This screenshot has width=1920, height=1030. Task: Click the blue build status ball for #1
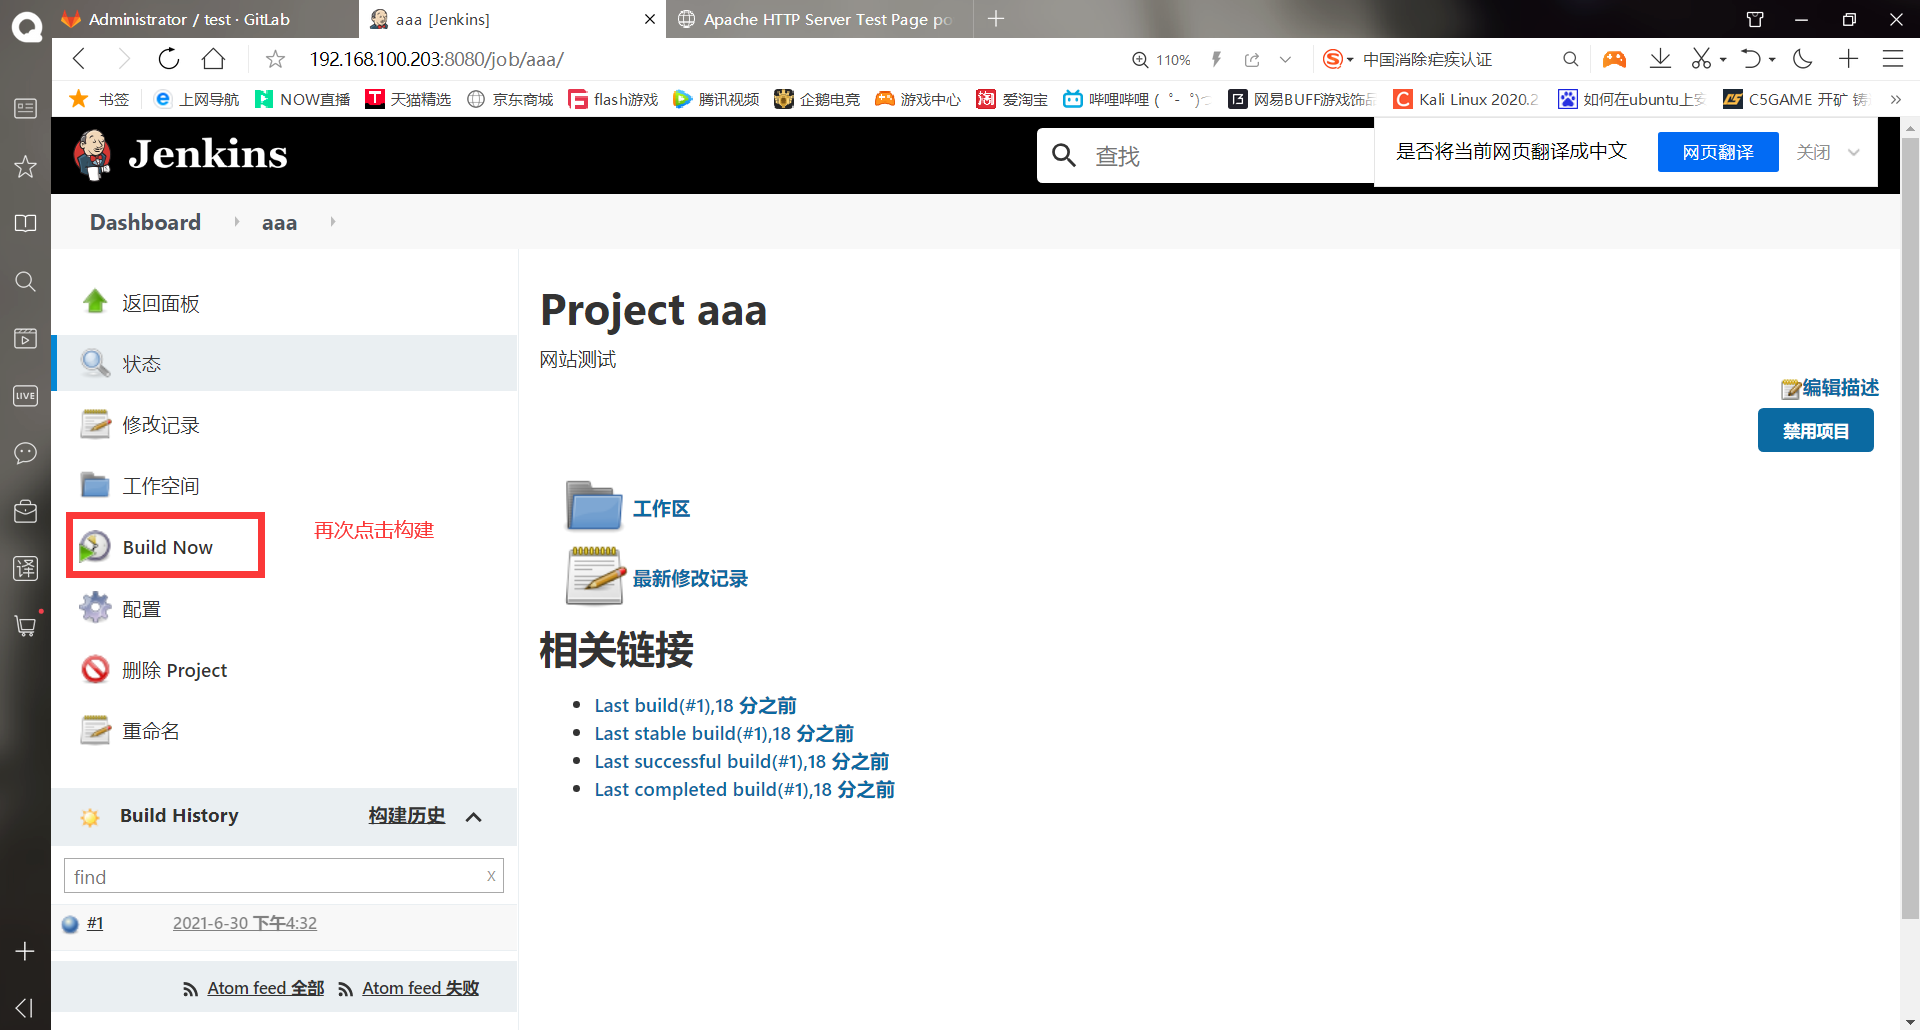[69, 922]
